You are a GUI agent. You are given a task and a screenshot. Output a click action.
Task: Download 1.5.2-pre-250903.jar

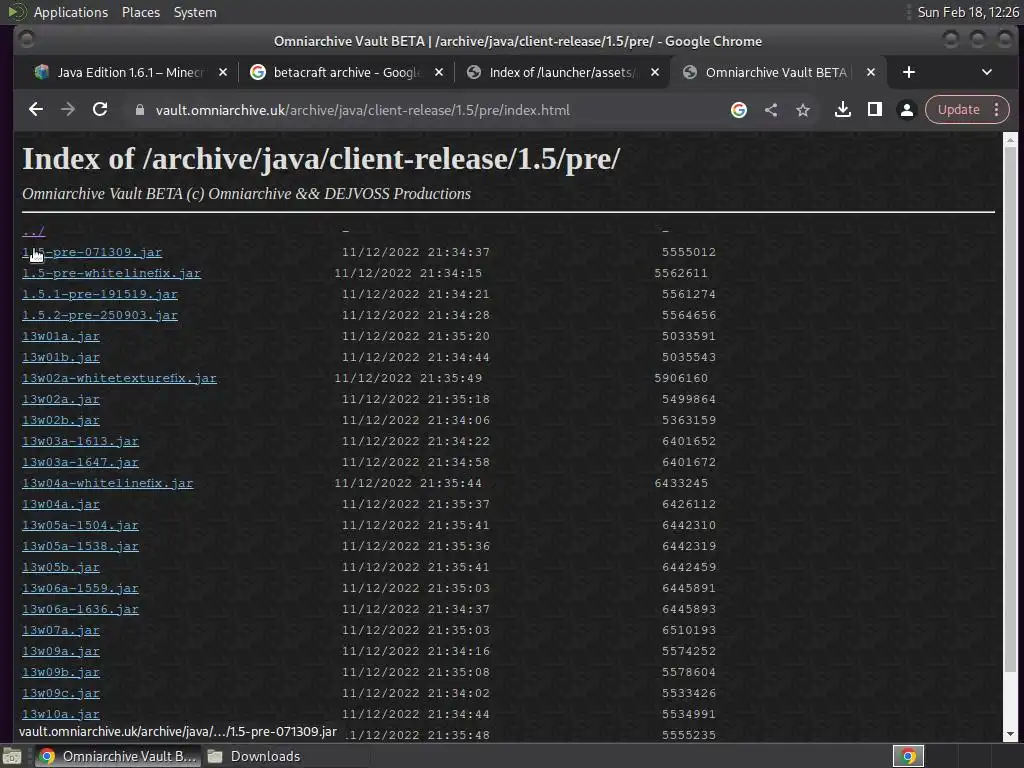(100, 315)
